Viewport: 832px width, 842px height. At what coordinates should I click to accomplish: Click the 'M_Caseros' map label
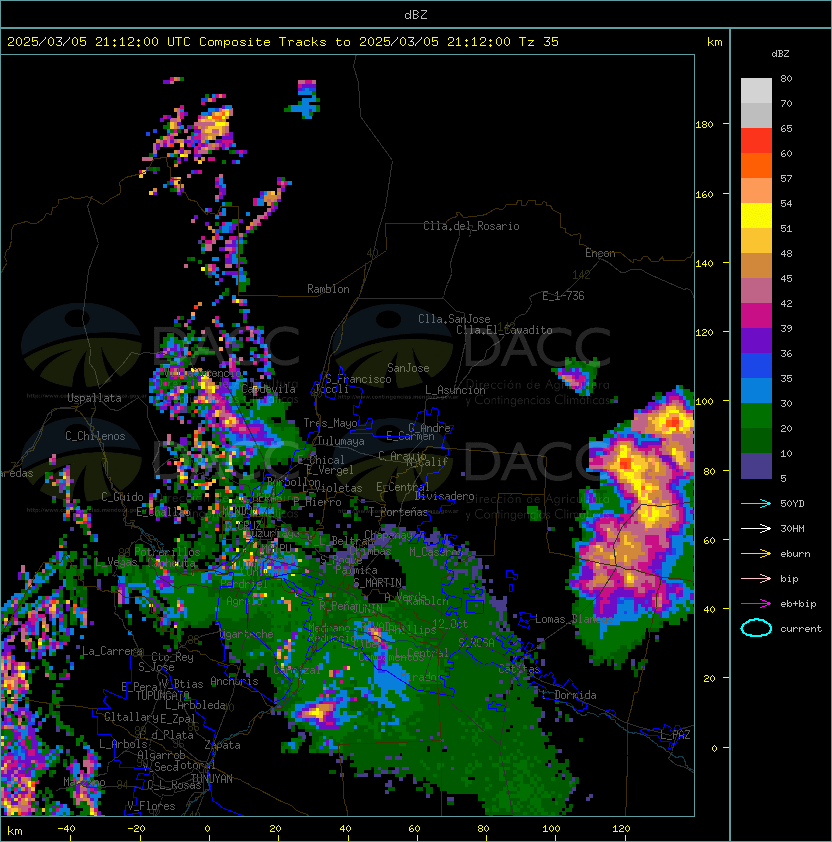tap(436, 552)
